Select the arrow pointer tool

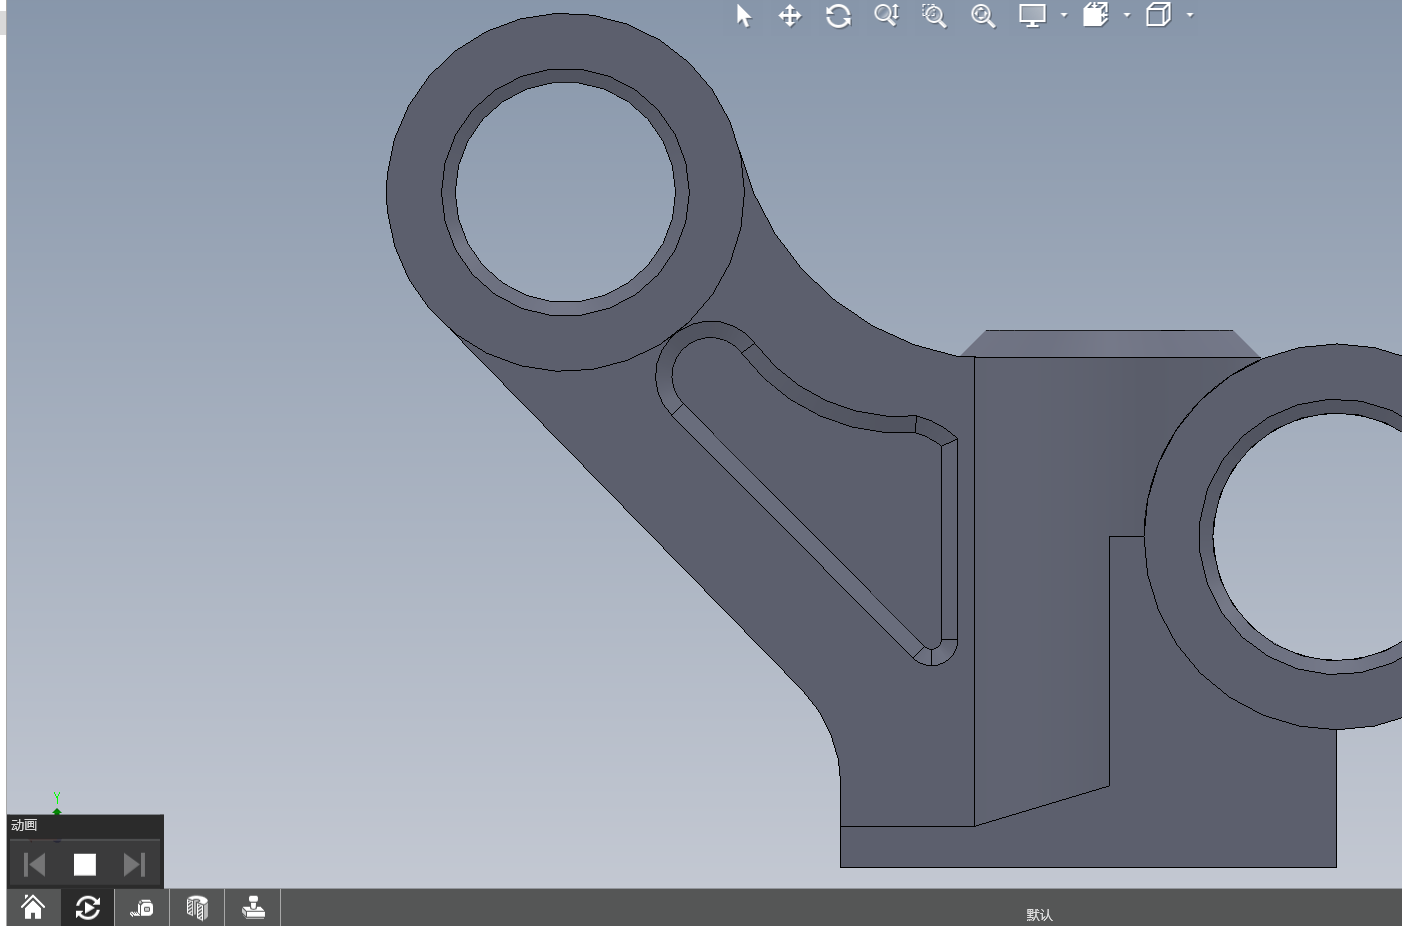tap(743, 16)
